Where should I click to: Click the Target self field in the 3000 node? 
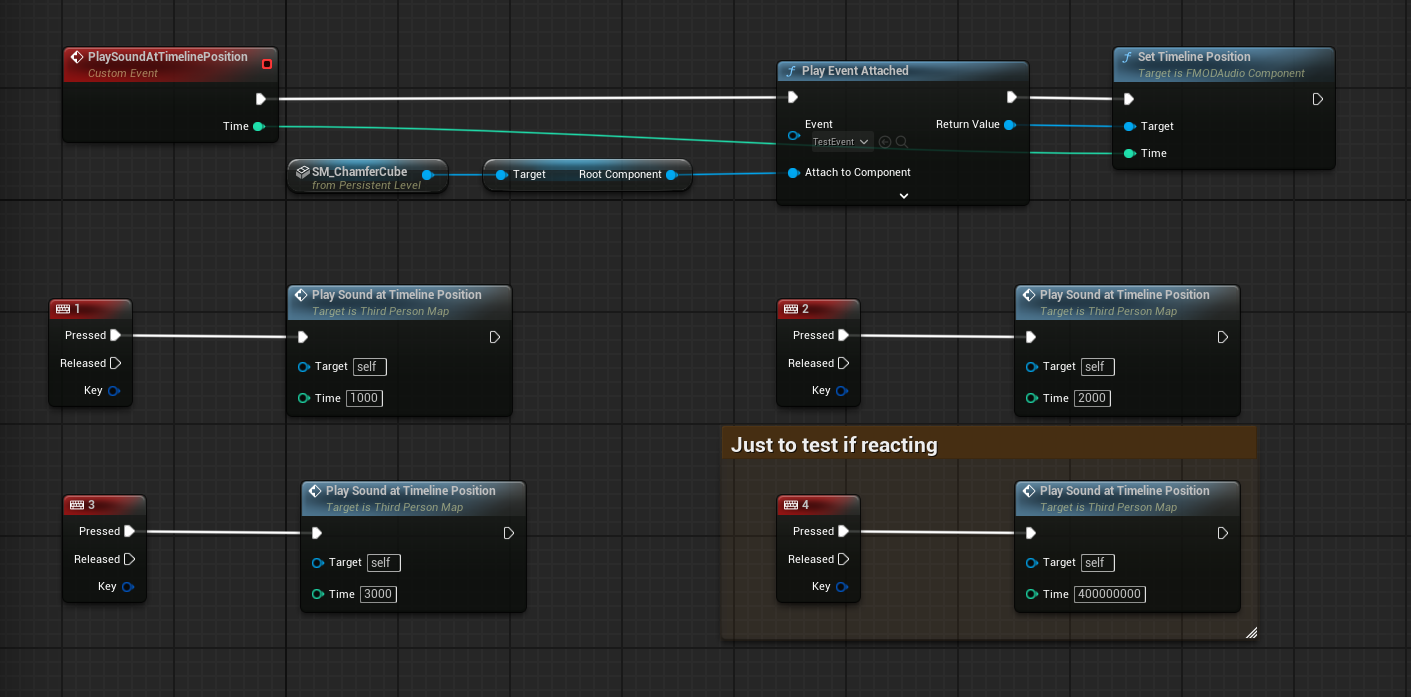click(x=383, y=563)
